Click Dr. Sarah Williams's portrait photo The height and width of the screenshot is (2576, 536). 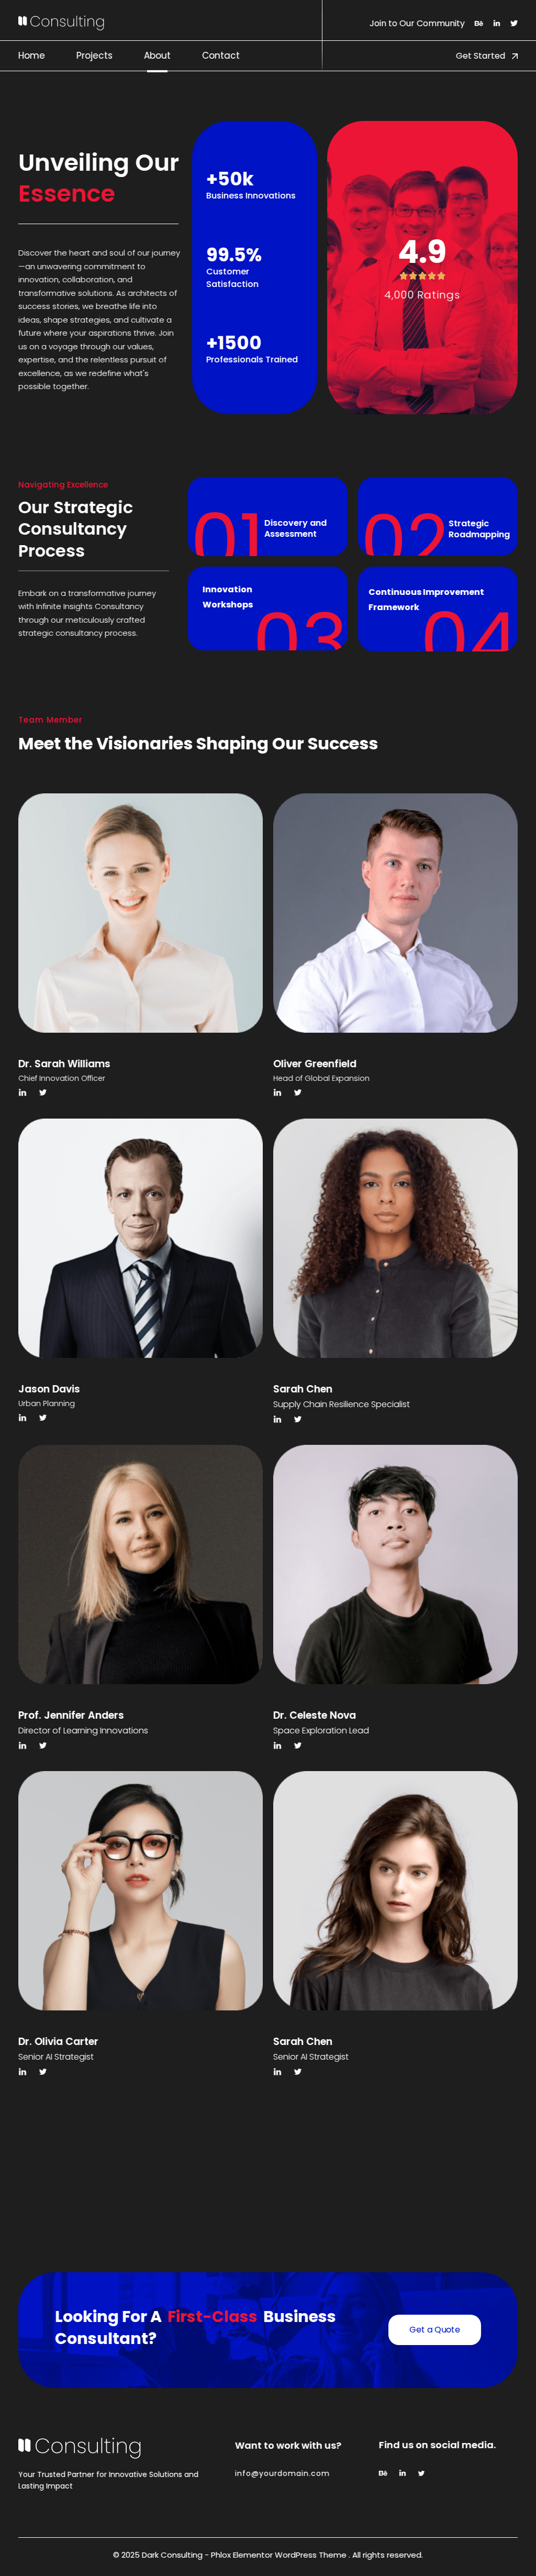pyautogui.click(x=140, y=913)
